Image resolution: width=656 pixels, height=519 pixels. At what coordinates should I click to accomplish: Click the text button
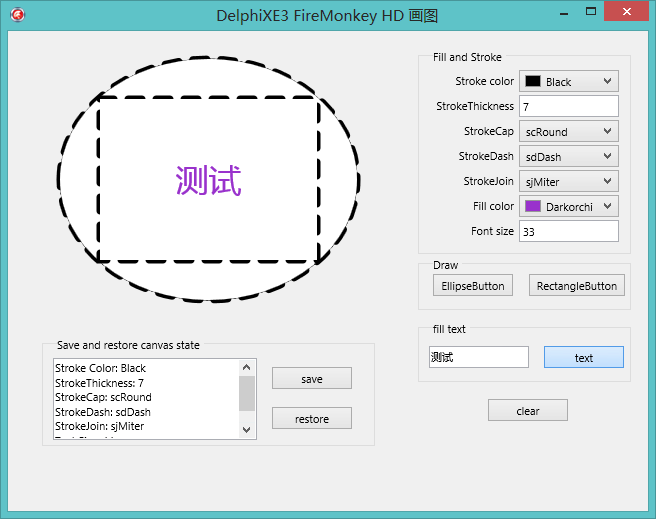584,357
